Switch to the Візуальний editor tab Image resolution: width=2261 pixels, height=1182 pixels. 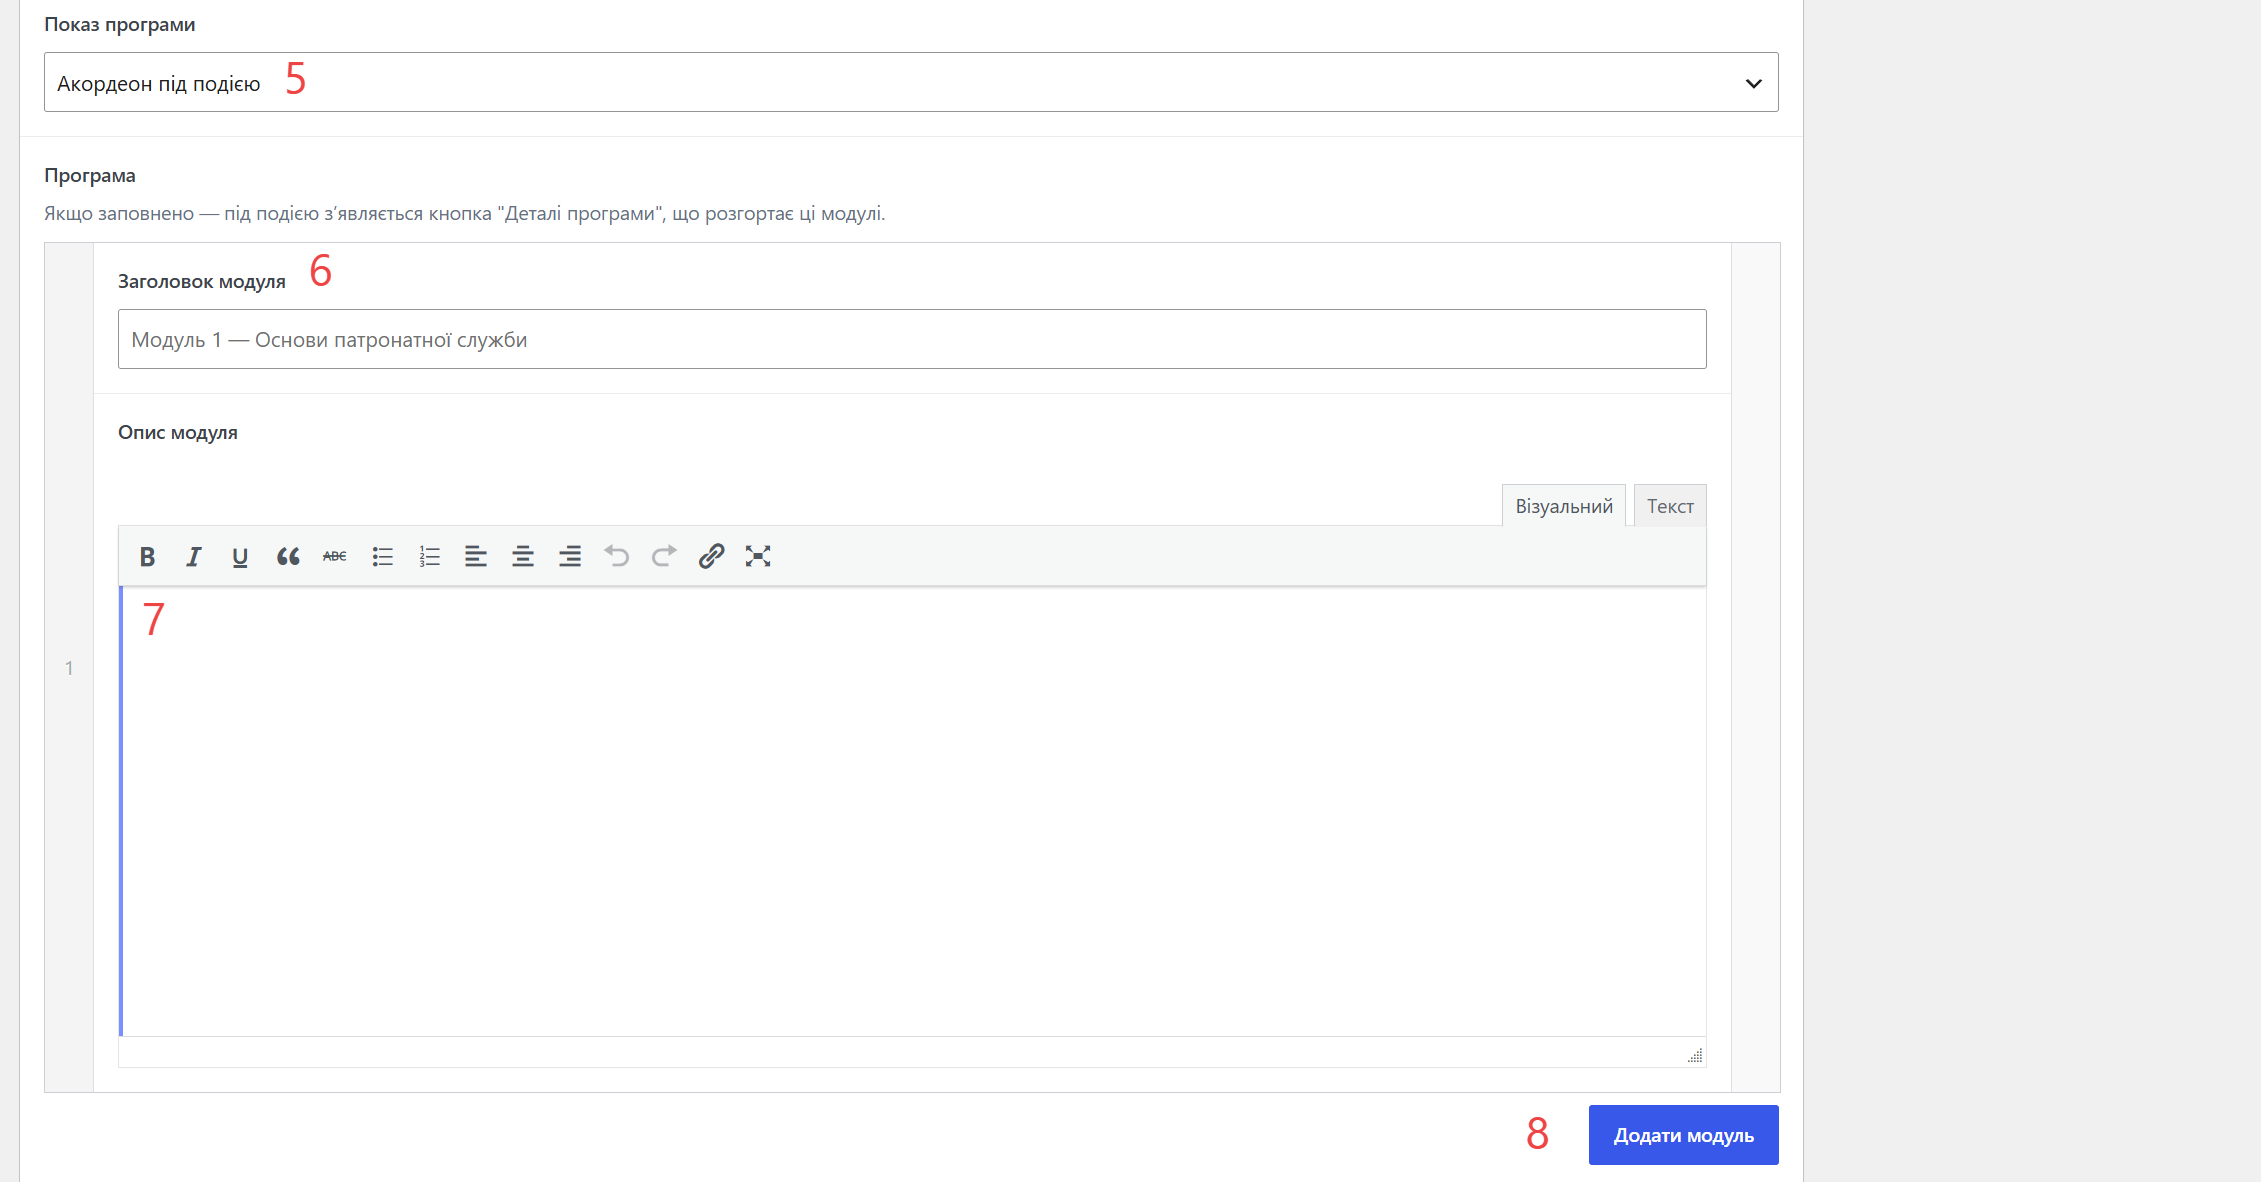pyautogui.click(x=1564, y=506)
